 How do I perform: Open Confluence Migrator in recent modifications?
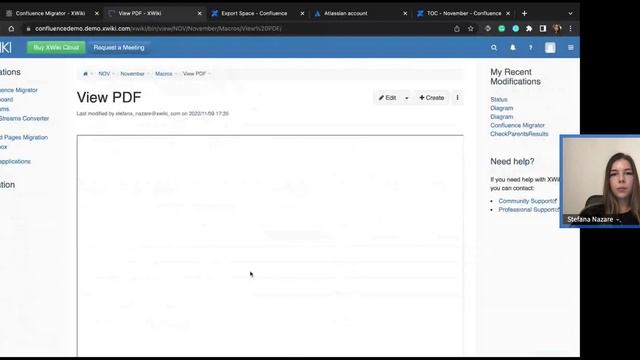pos(517,125)
